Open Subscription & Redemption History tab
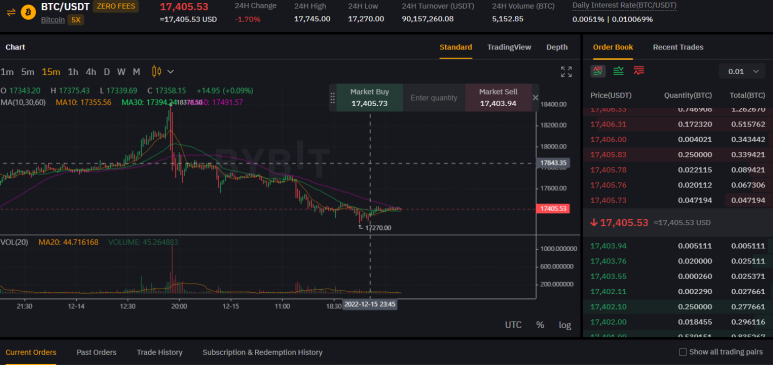The width and height of the screenshot is (773, 365). point(262,352)
